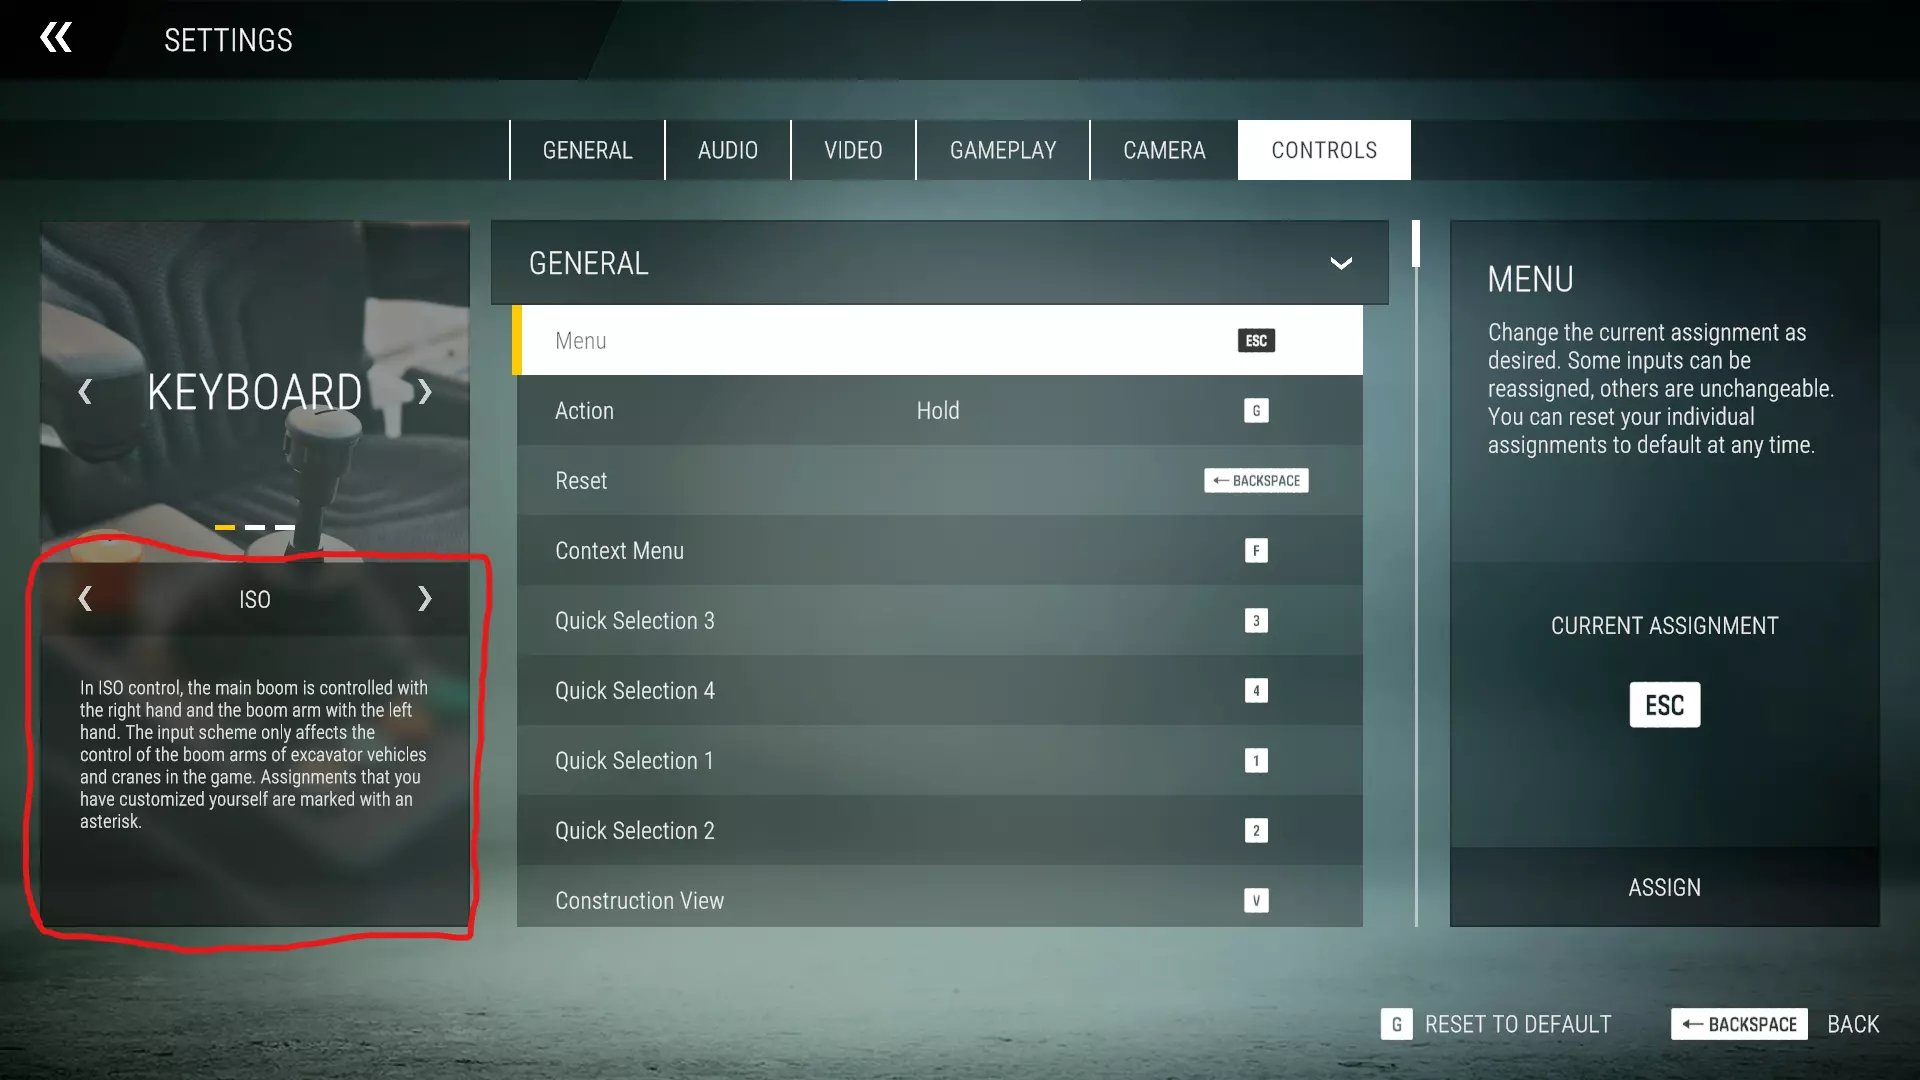This screenshot has width=1920, height=1080.
Task: Click the double-chevron back icon
Action: coord(56,38)
